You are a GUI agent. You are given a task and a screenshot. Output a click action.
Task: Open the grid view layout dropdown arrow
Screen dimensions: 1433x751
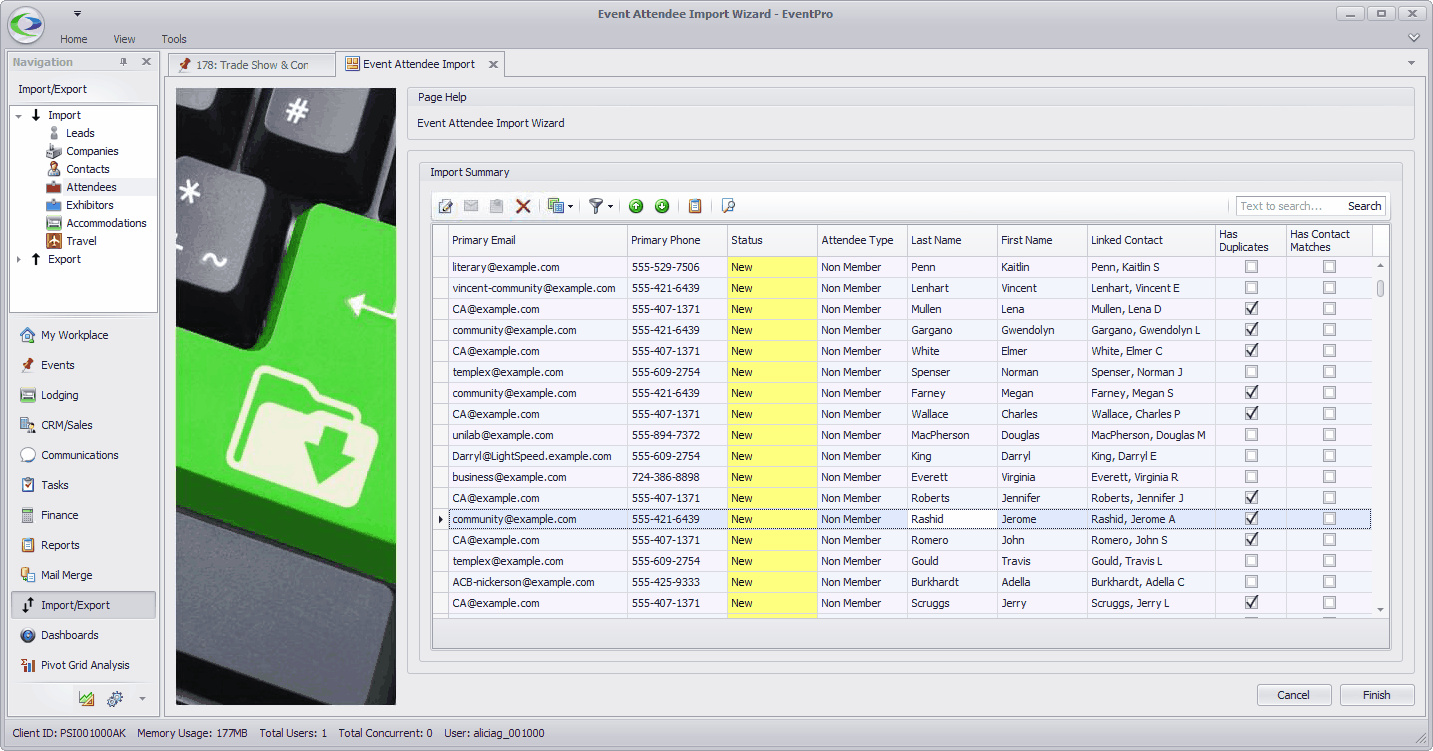point(571,207)
